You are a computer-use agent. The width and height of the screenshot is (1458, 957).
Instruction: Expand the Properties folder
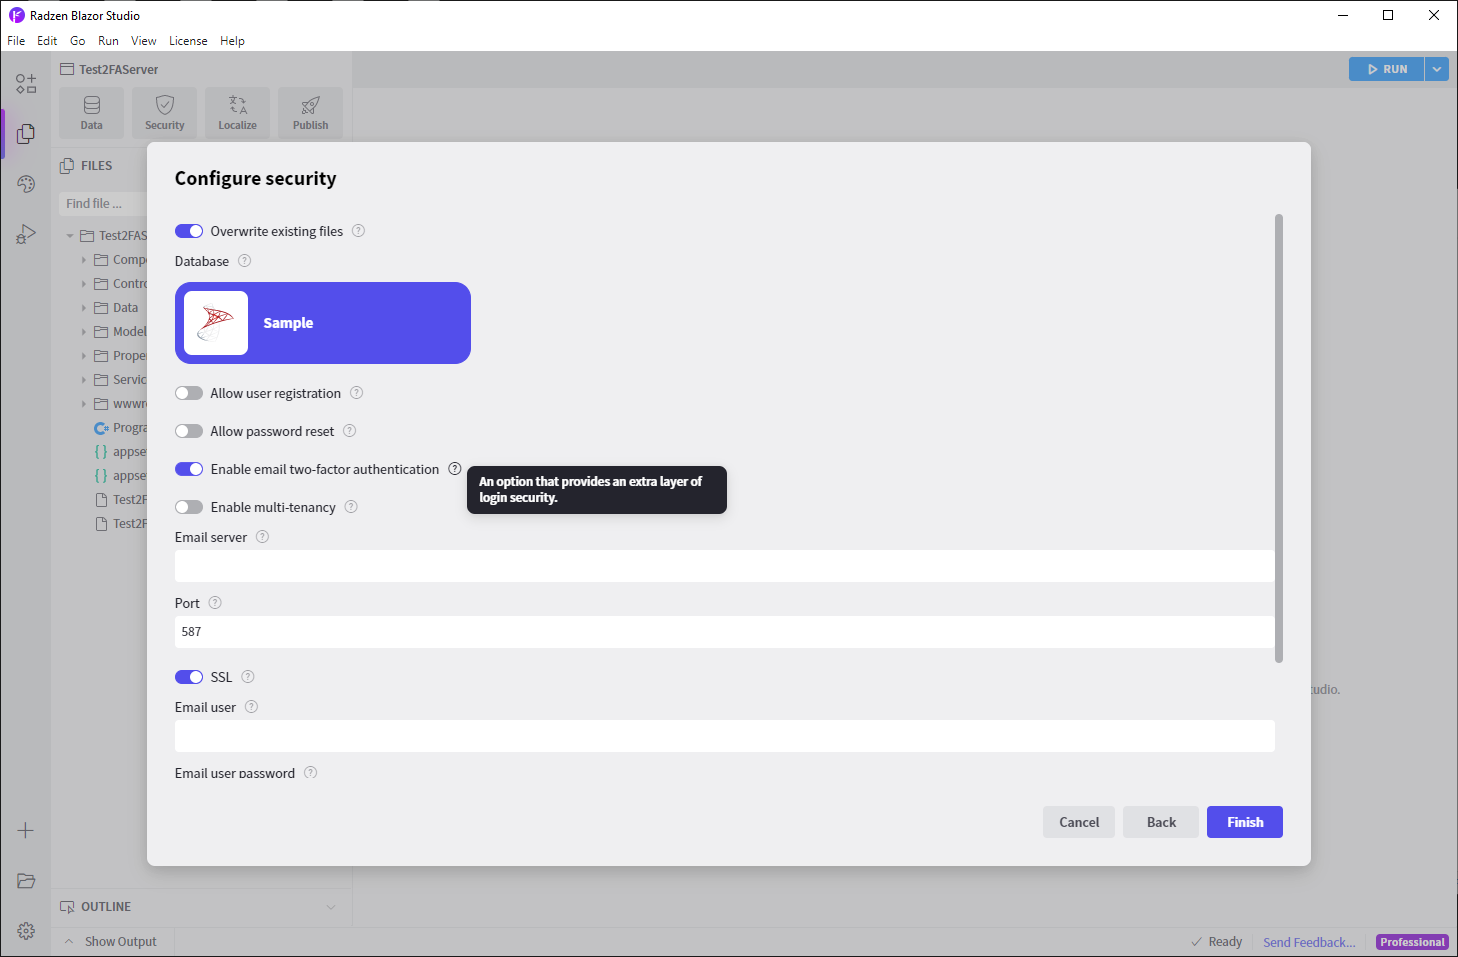84,356
